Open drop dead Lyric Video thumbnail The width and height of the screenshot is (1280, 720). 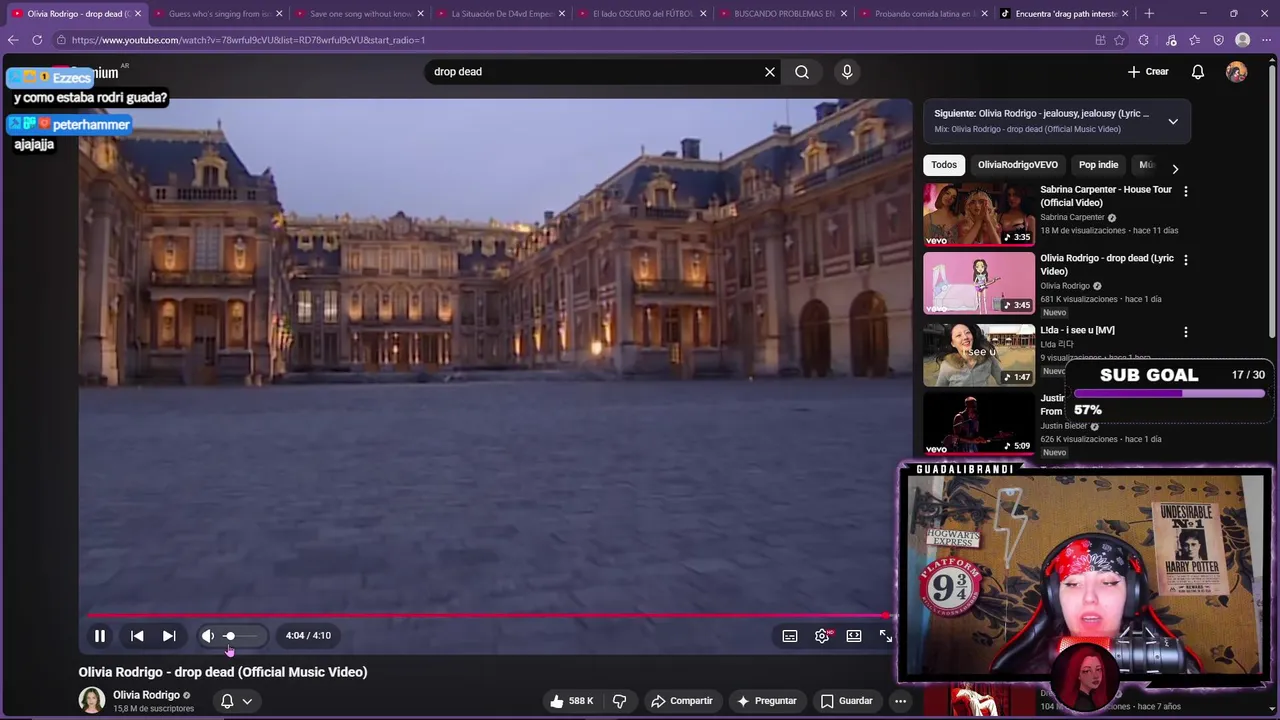click(979, 283)
